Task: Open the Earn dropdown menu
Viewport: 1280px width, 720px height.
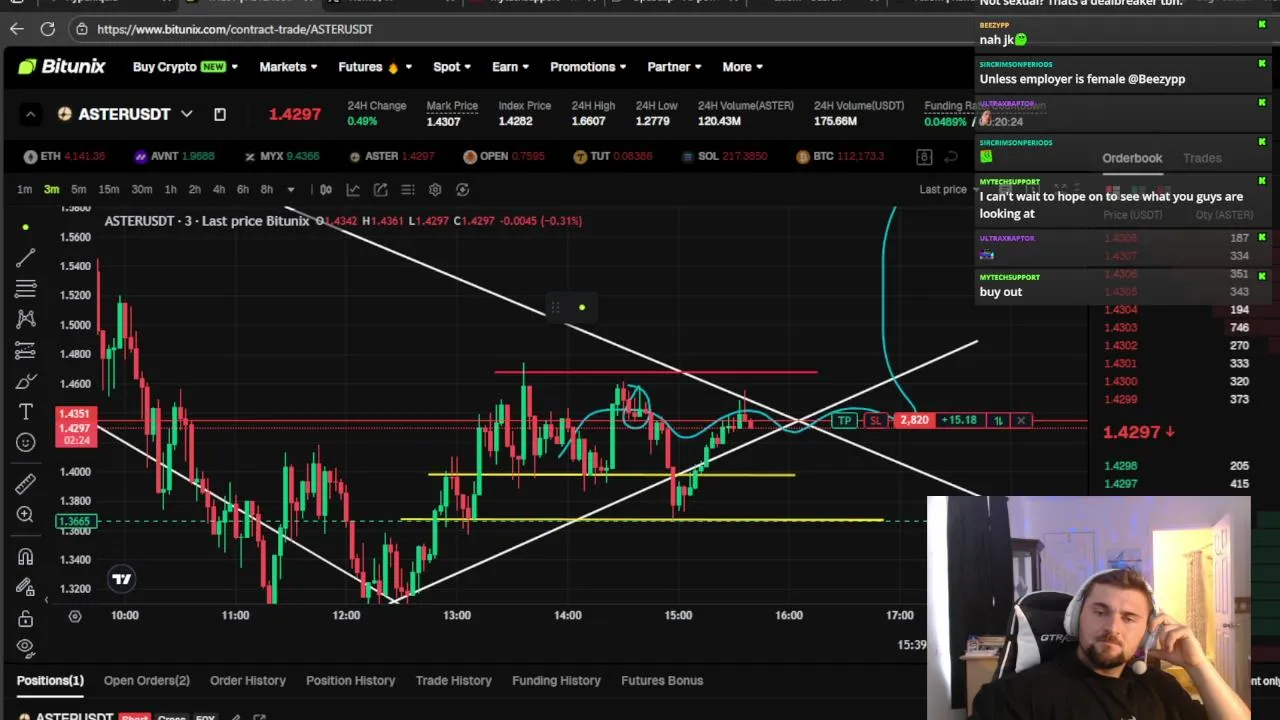Action: [511, 67]
